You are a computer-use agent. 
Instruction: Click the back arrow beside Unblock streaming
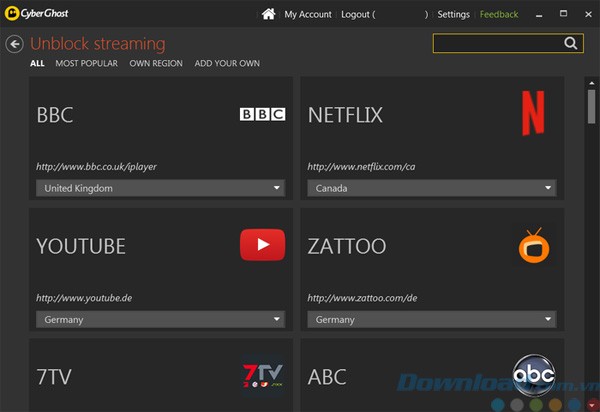[14, 44]
